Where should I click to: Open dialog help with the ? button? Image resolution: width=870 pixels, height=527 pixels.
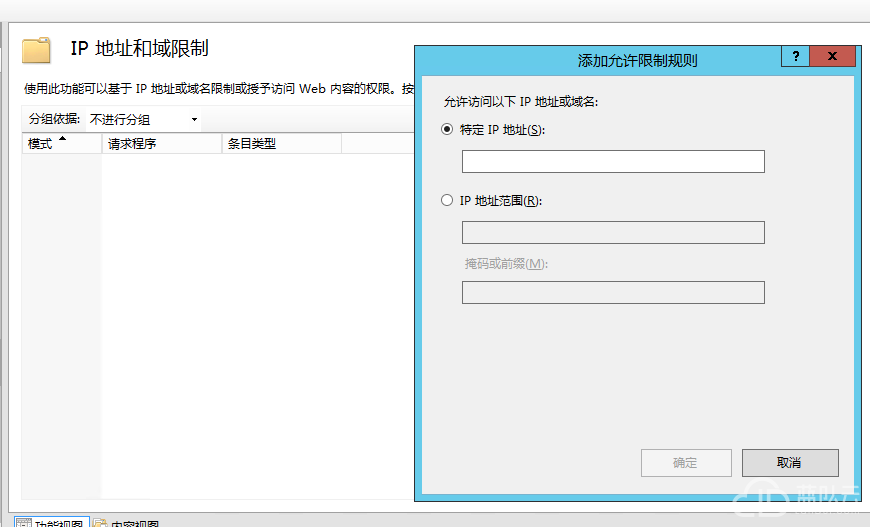795,56
